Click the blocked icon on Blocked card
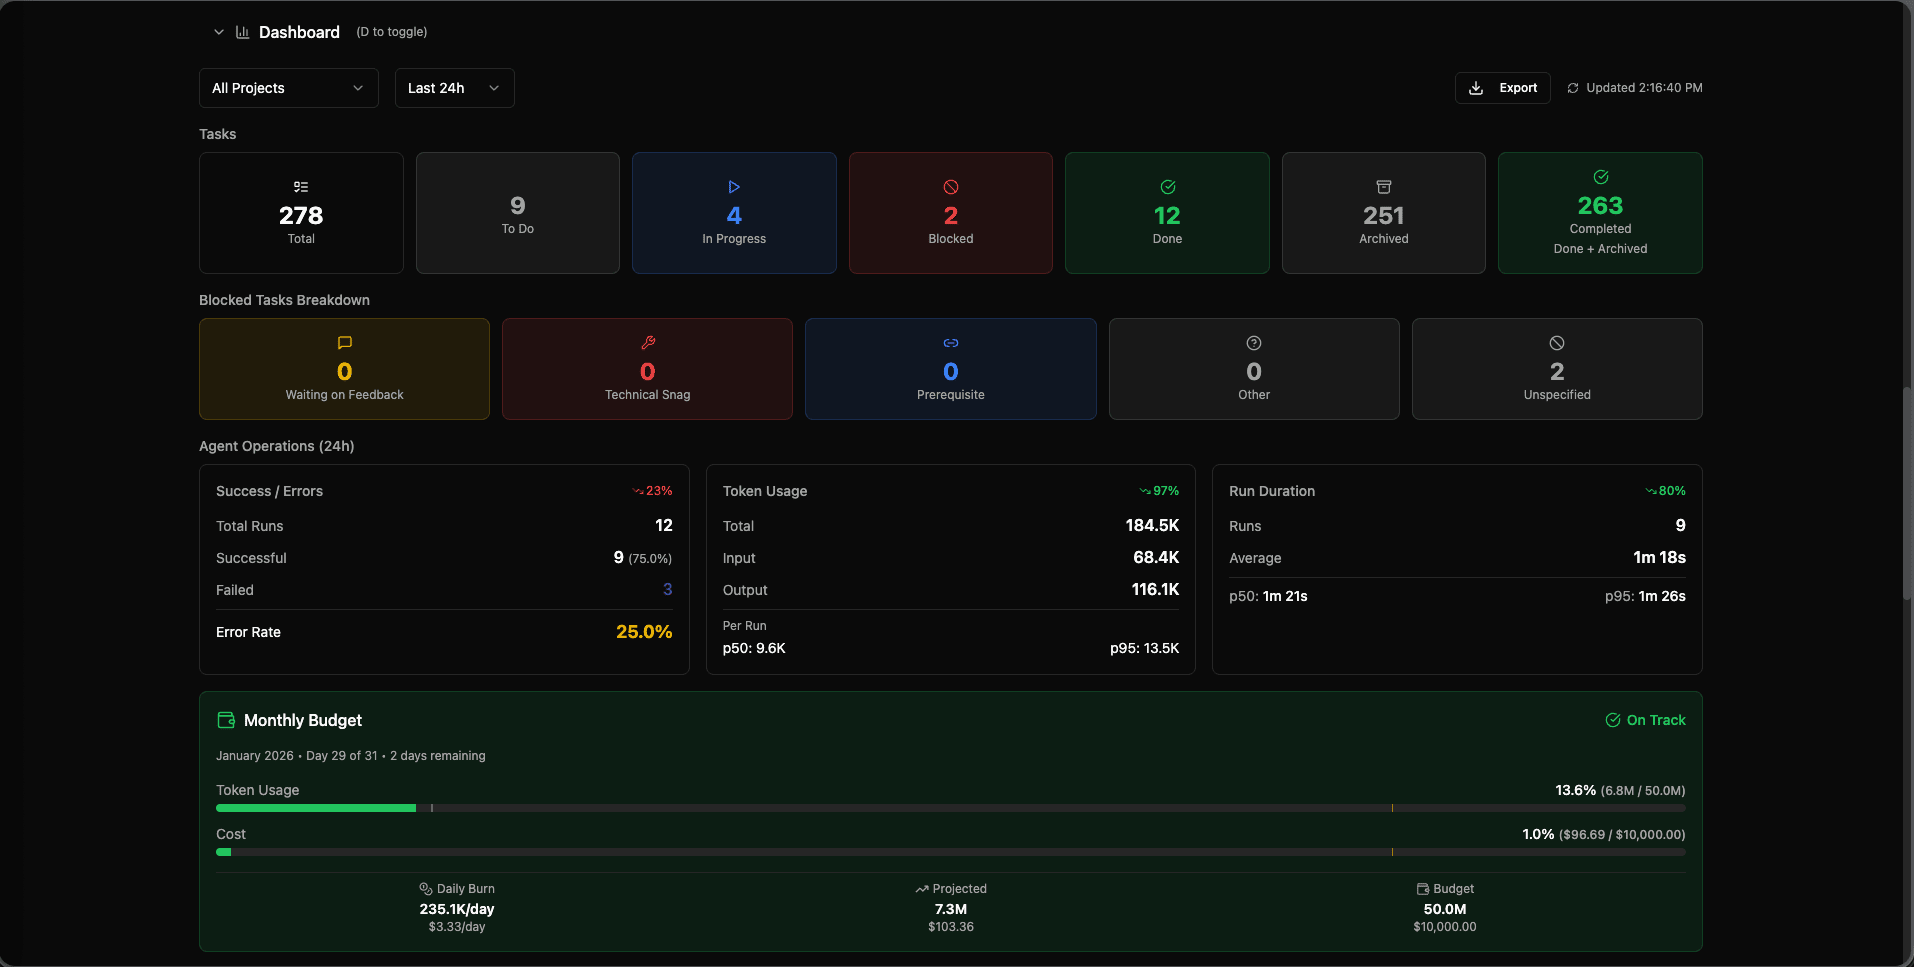The width and height of the screenshot is (1914, 967). (x=951, y=187)
